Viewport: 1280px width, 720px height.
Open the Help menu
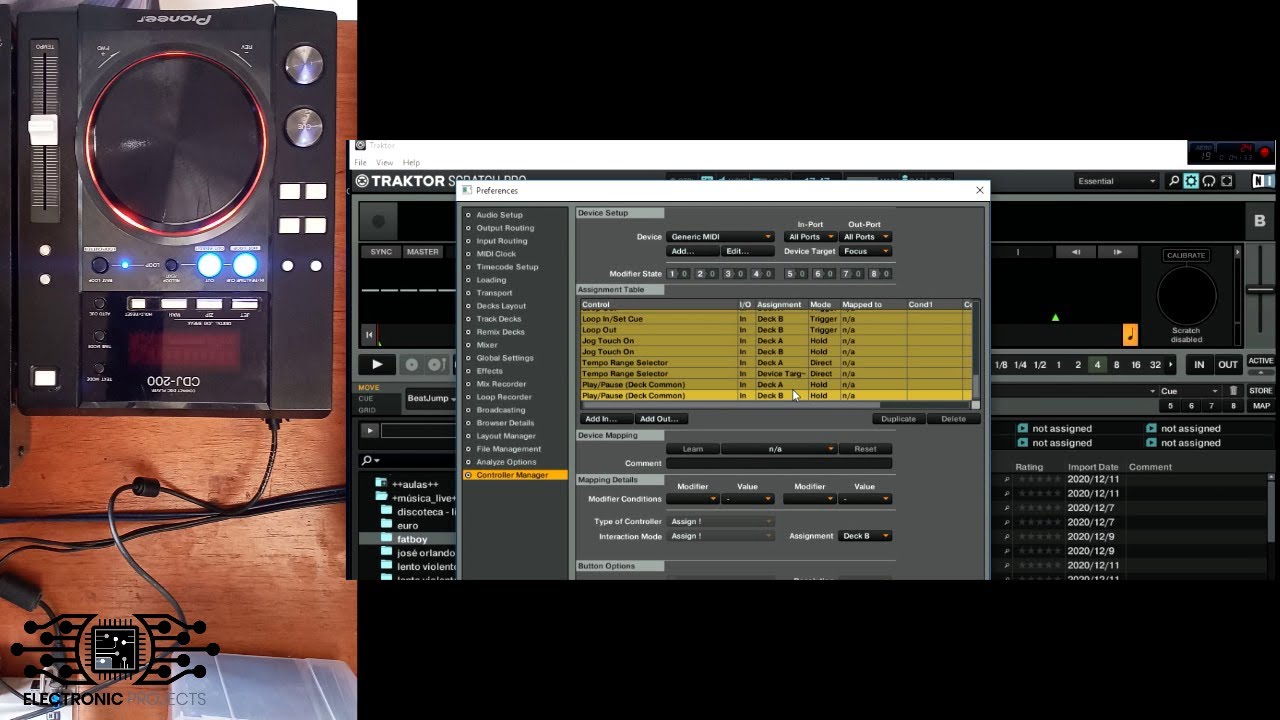[411, 162]
